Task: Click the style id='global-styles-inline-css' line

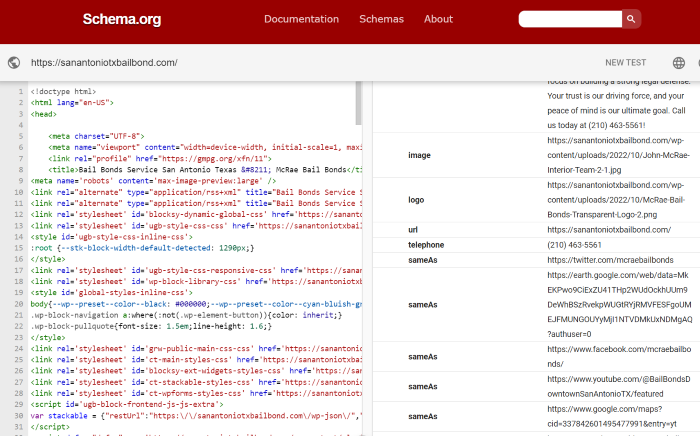Action: [112, 293]
